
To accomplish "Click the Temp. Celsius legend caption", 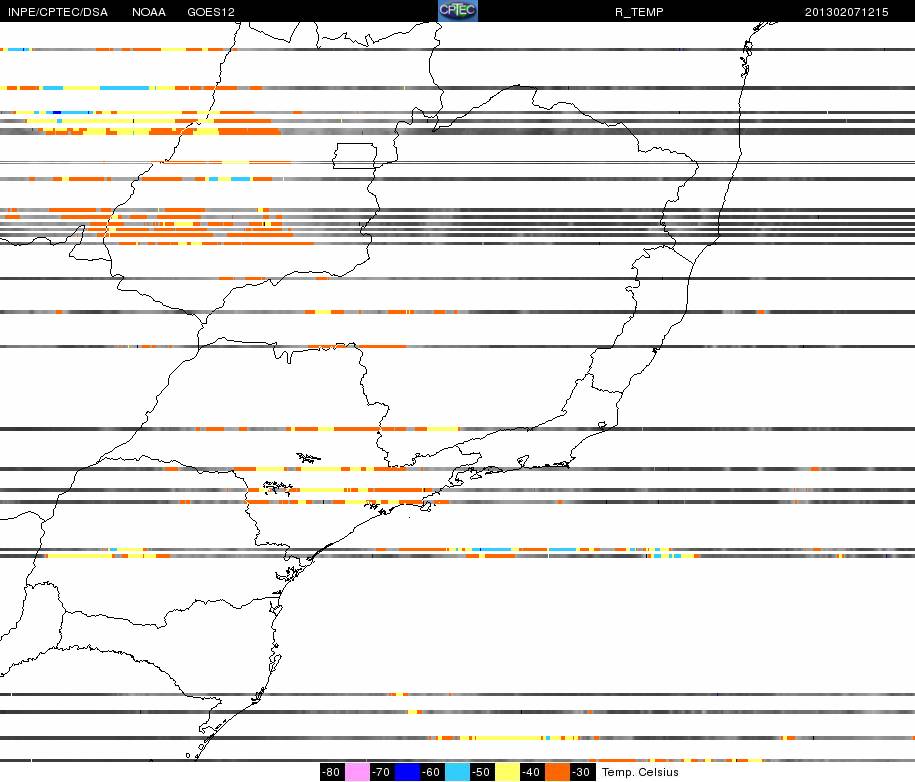I will point(640,772).
